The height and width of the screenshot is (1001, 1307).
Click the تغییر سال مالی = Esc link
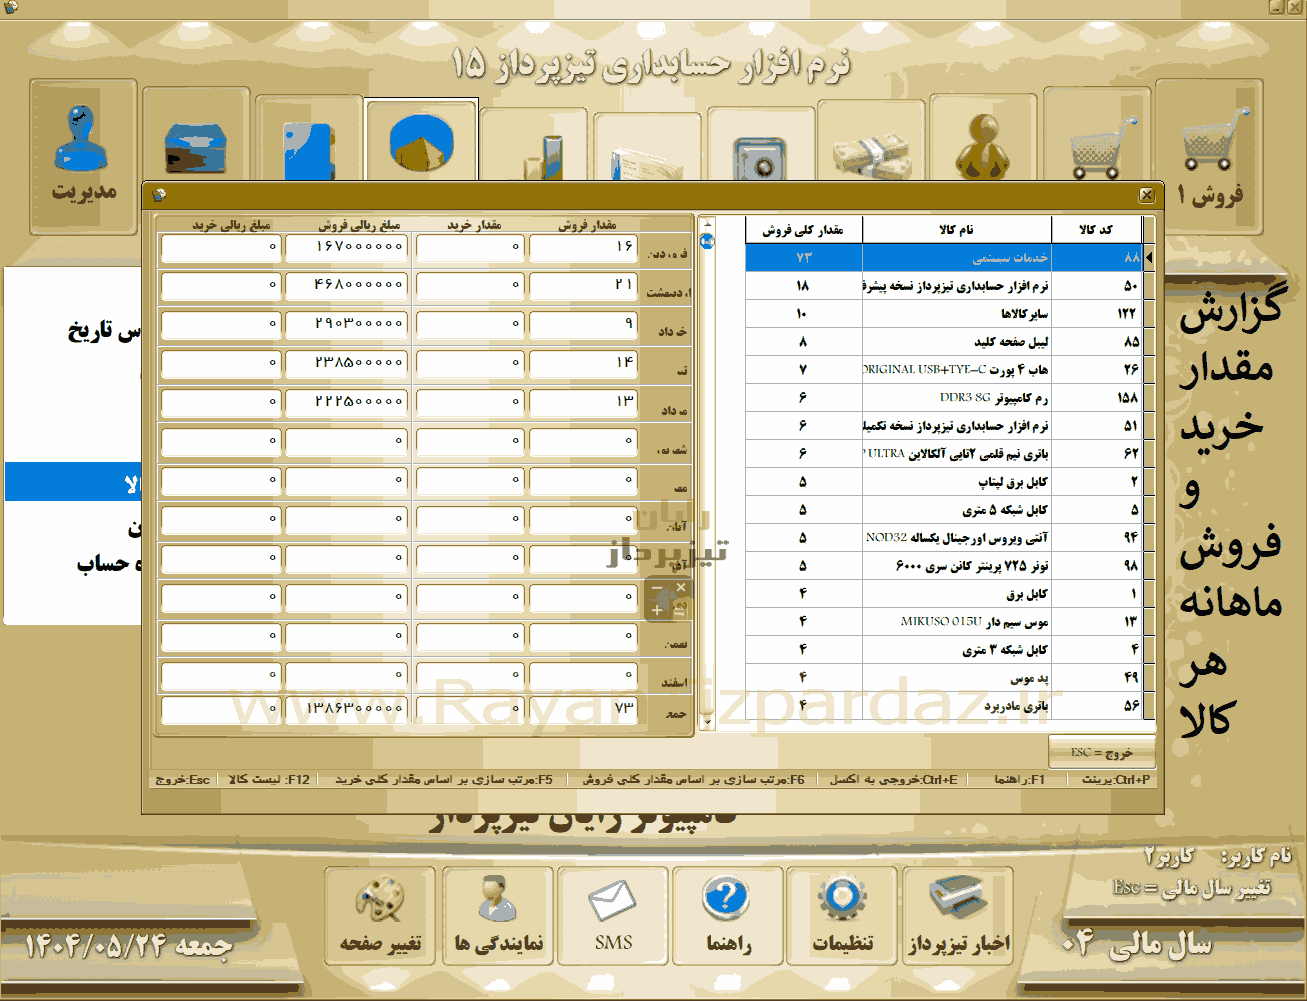[x=1191, y=888]
